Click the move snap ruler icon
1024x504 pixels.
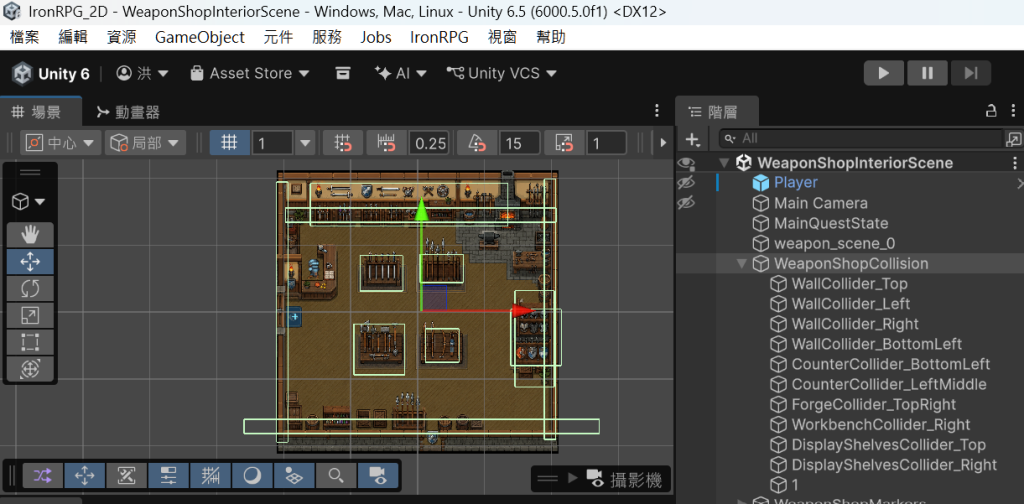[387, 143]
